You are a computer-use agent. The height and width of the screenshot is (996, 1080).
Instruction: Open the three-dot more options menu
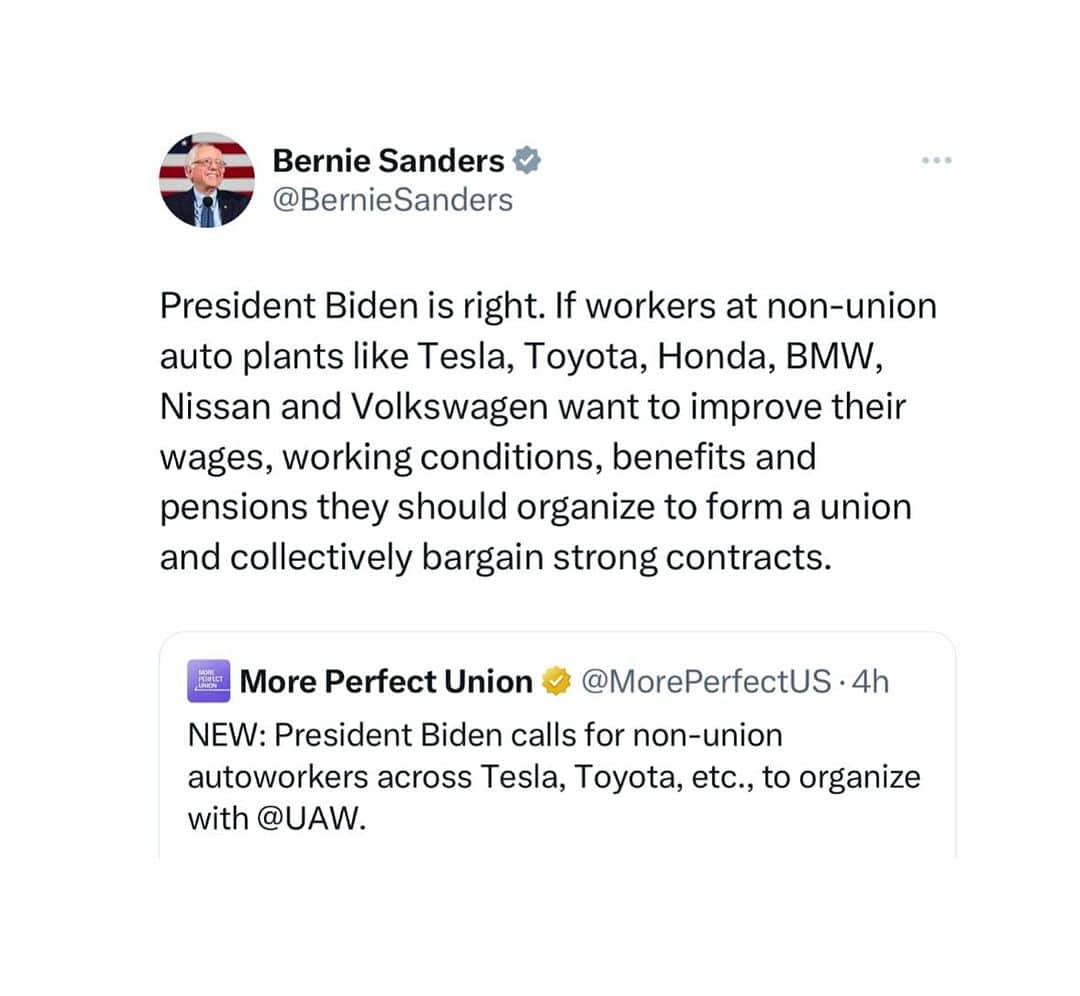[x=936, y=160]
